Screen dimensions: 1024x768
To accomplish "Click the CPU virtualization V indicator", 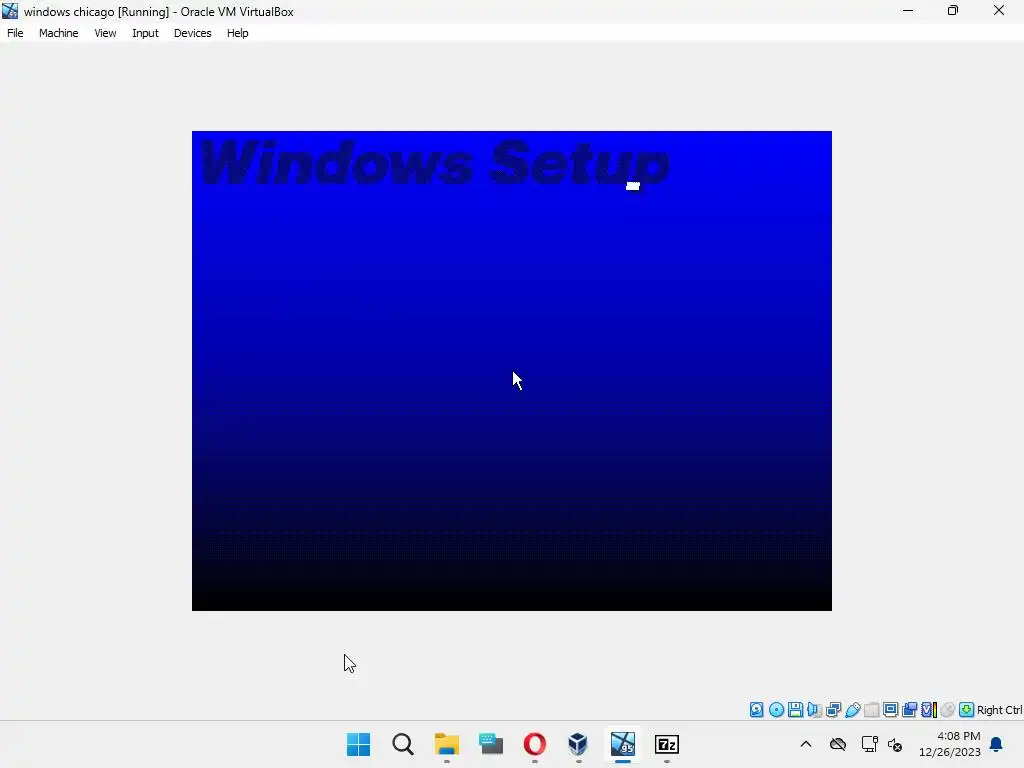I will click(929, 710).
